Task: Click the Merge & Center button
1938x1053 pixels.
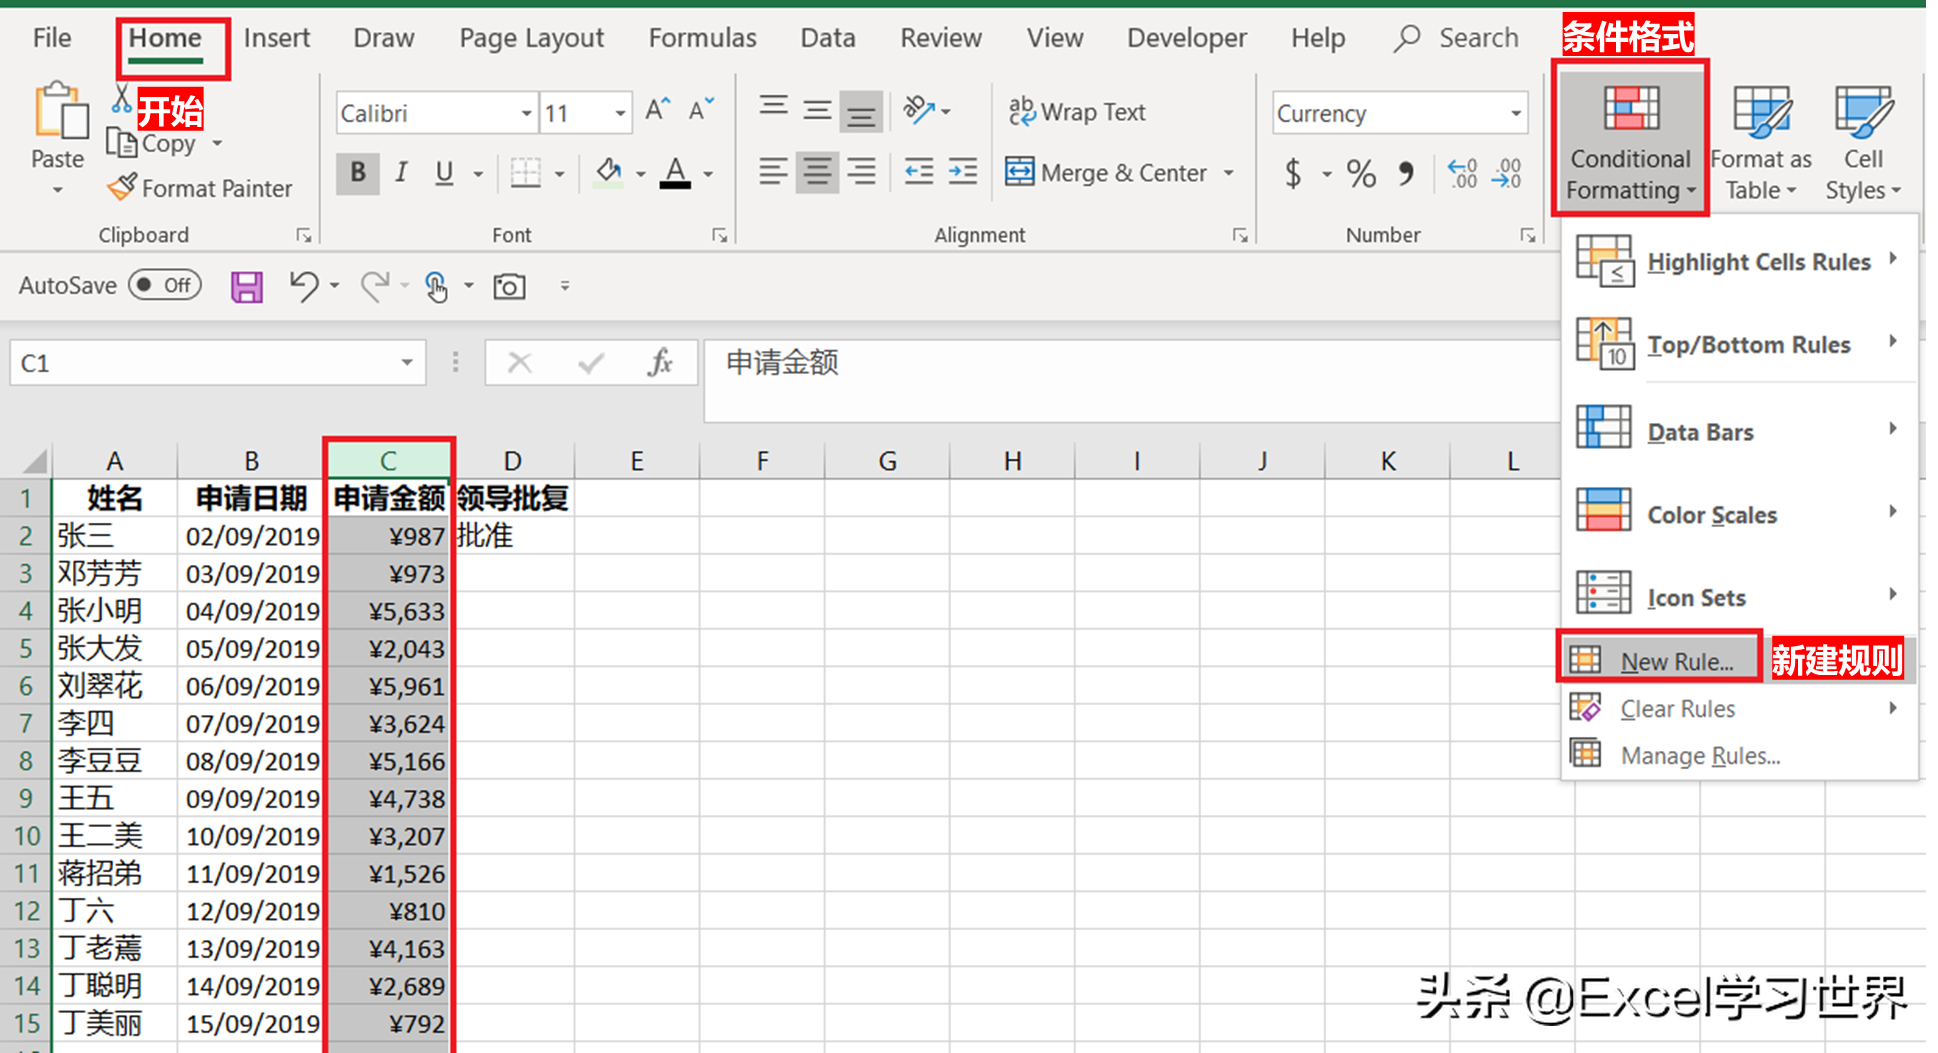Action: point(1106,173)
